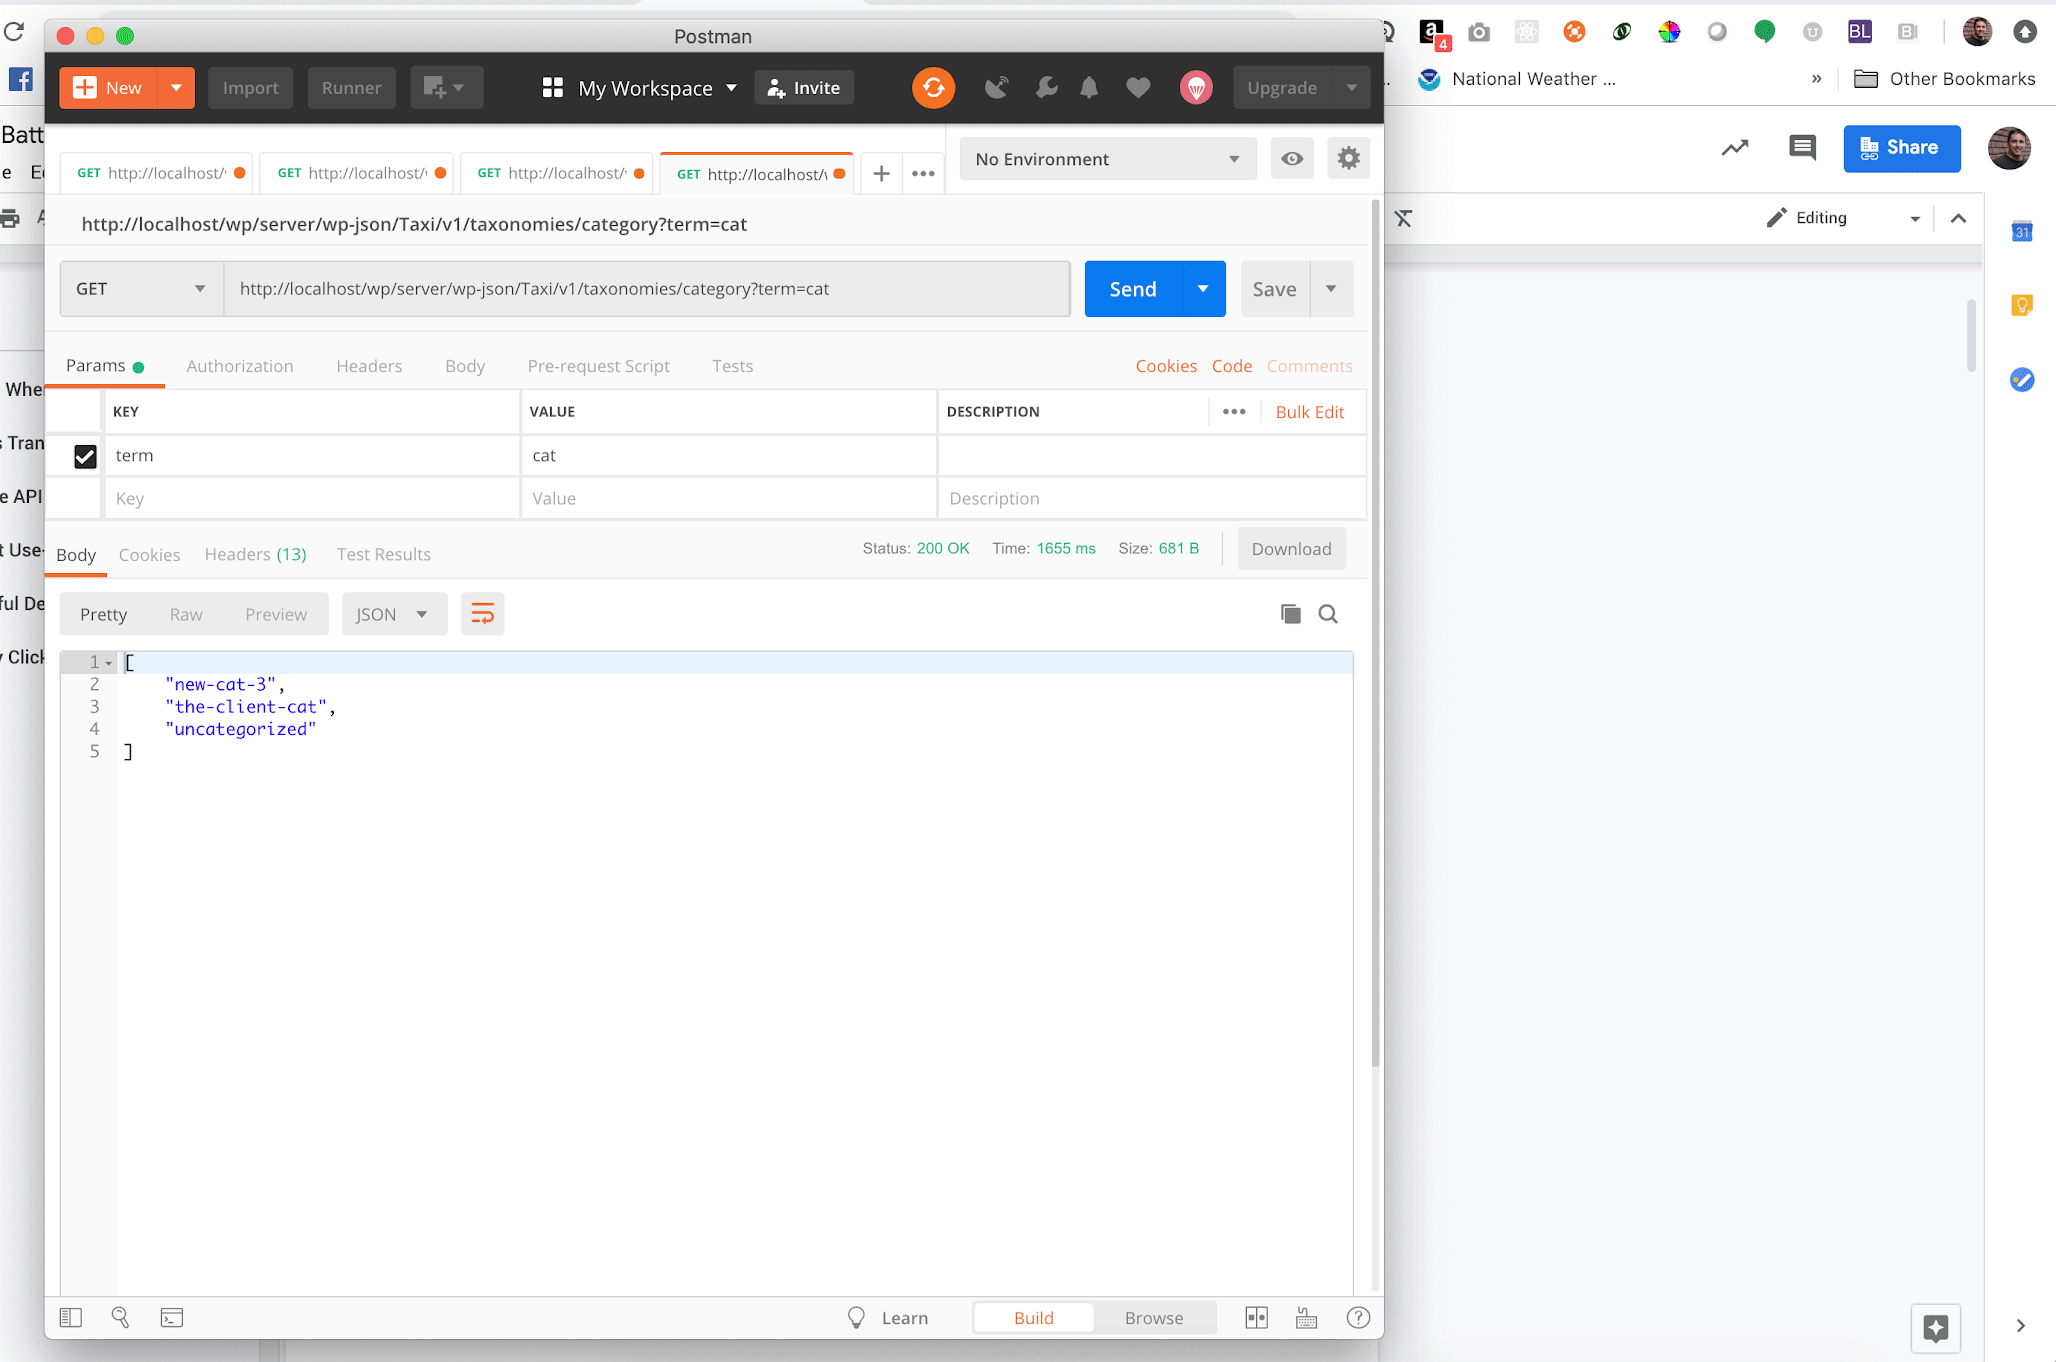Click the sync icon in the header
The height and width of the screenshot is (1362, 2056).
click(x=933, y=87)
